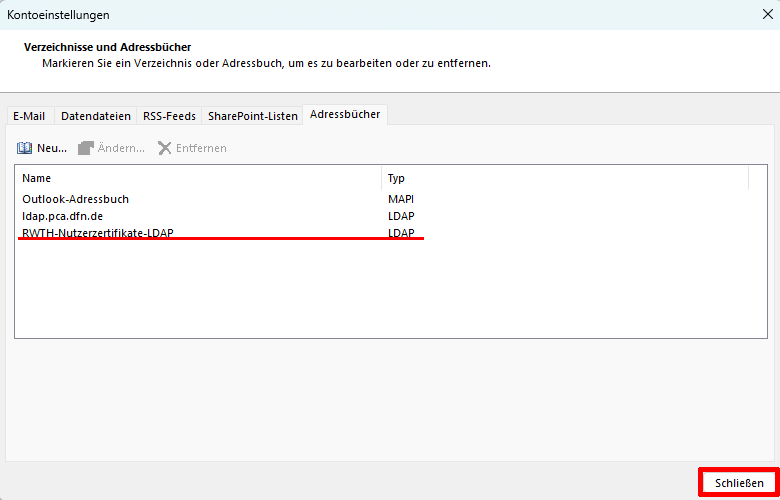Open the Datendateien tab

pos(96,116)
